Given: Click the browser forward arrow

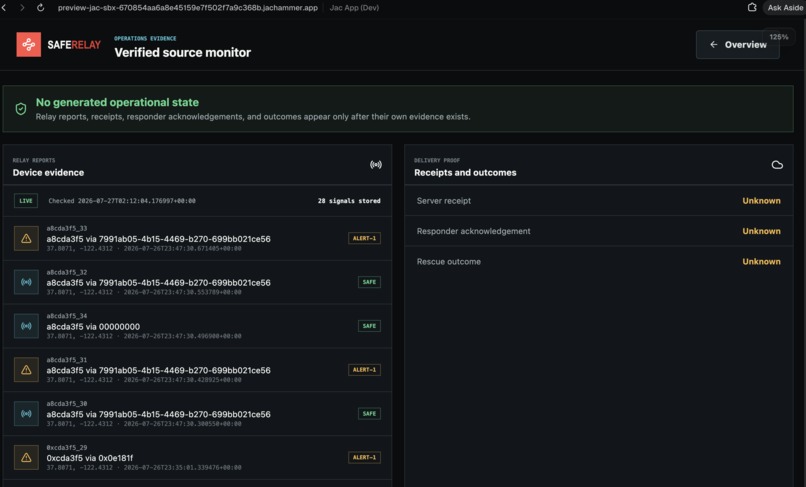Looking at the screenshot, I should 22,8.
